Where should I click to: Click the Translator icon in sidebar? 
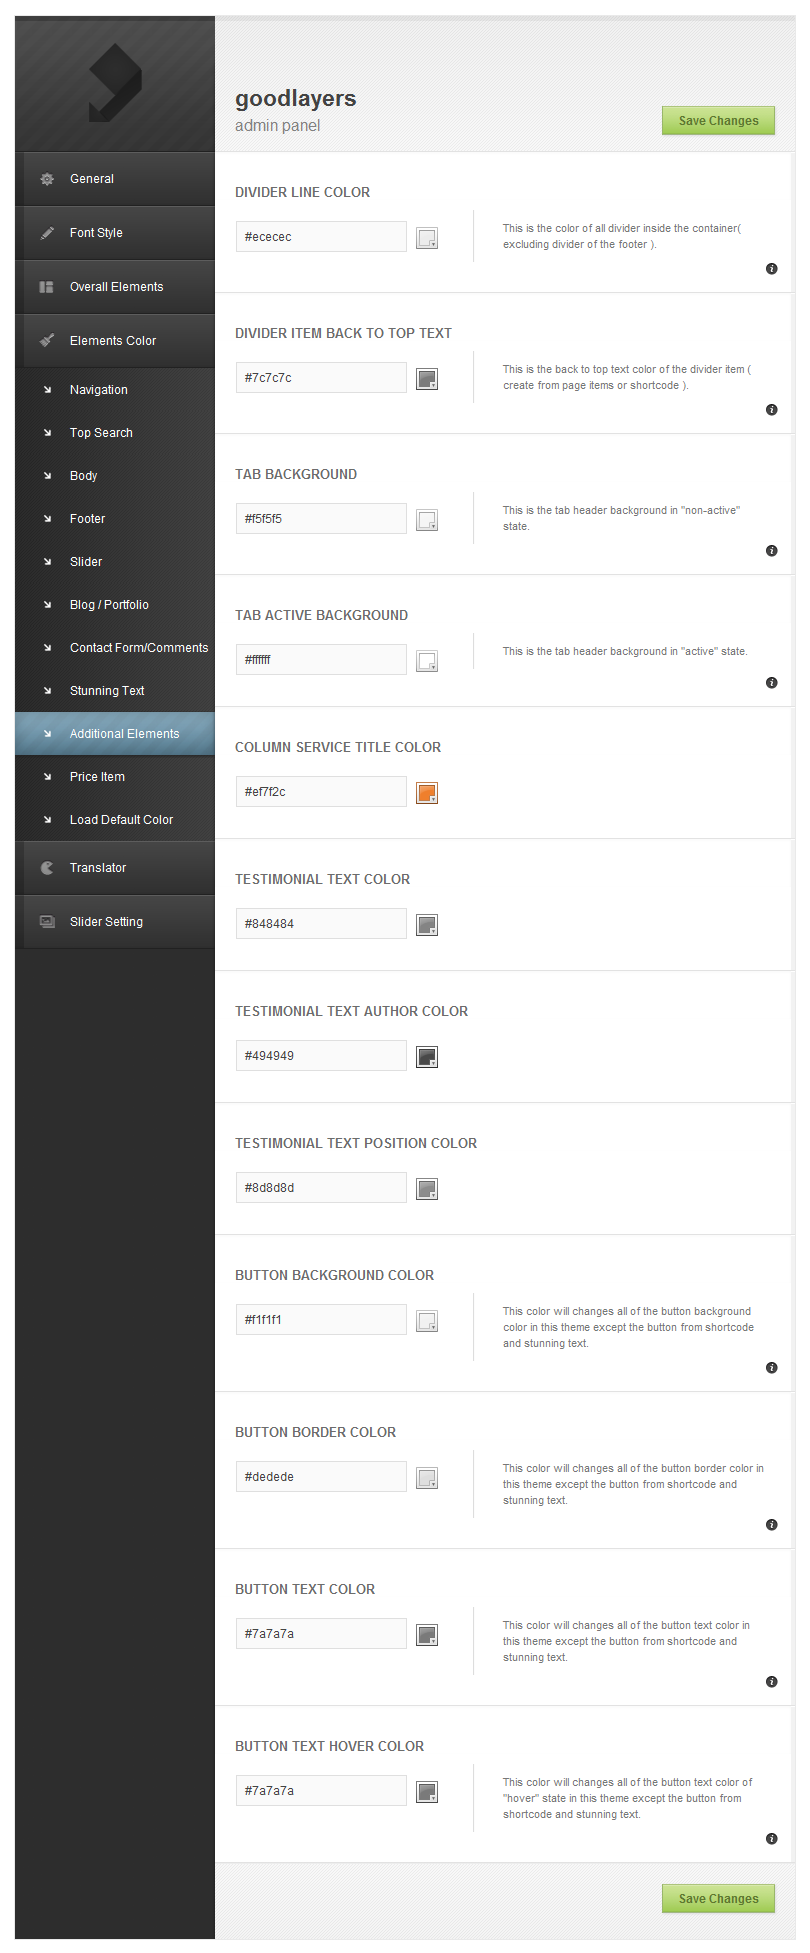[x=47, y=868]
